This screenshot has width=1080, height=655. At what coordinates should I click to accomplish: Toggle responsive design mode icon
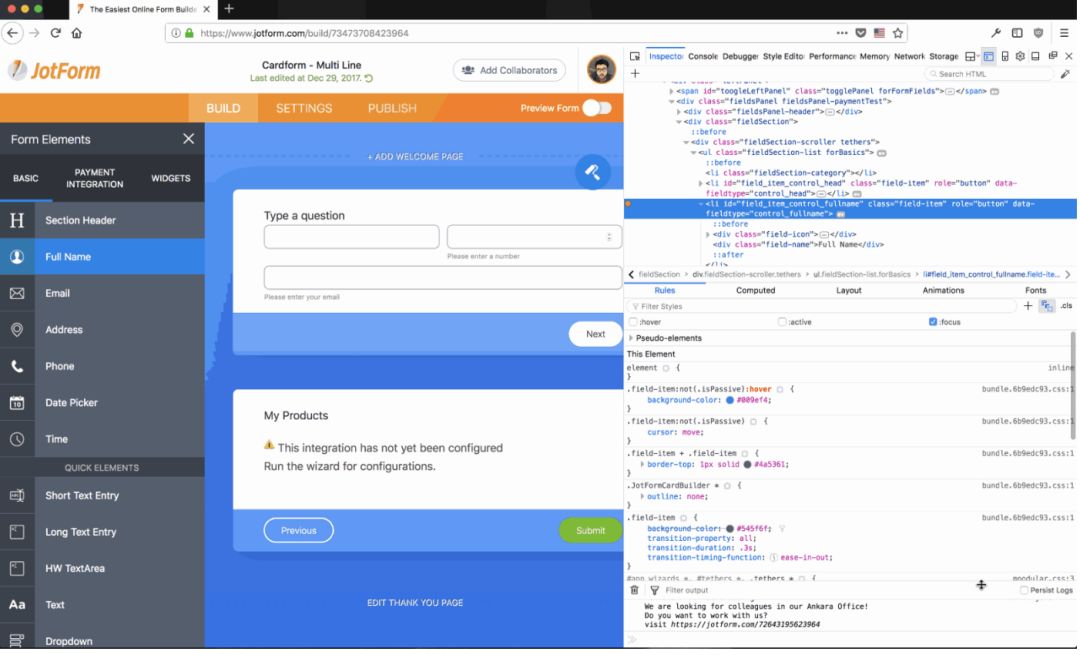click(1005, 56)
